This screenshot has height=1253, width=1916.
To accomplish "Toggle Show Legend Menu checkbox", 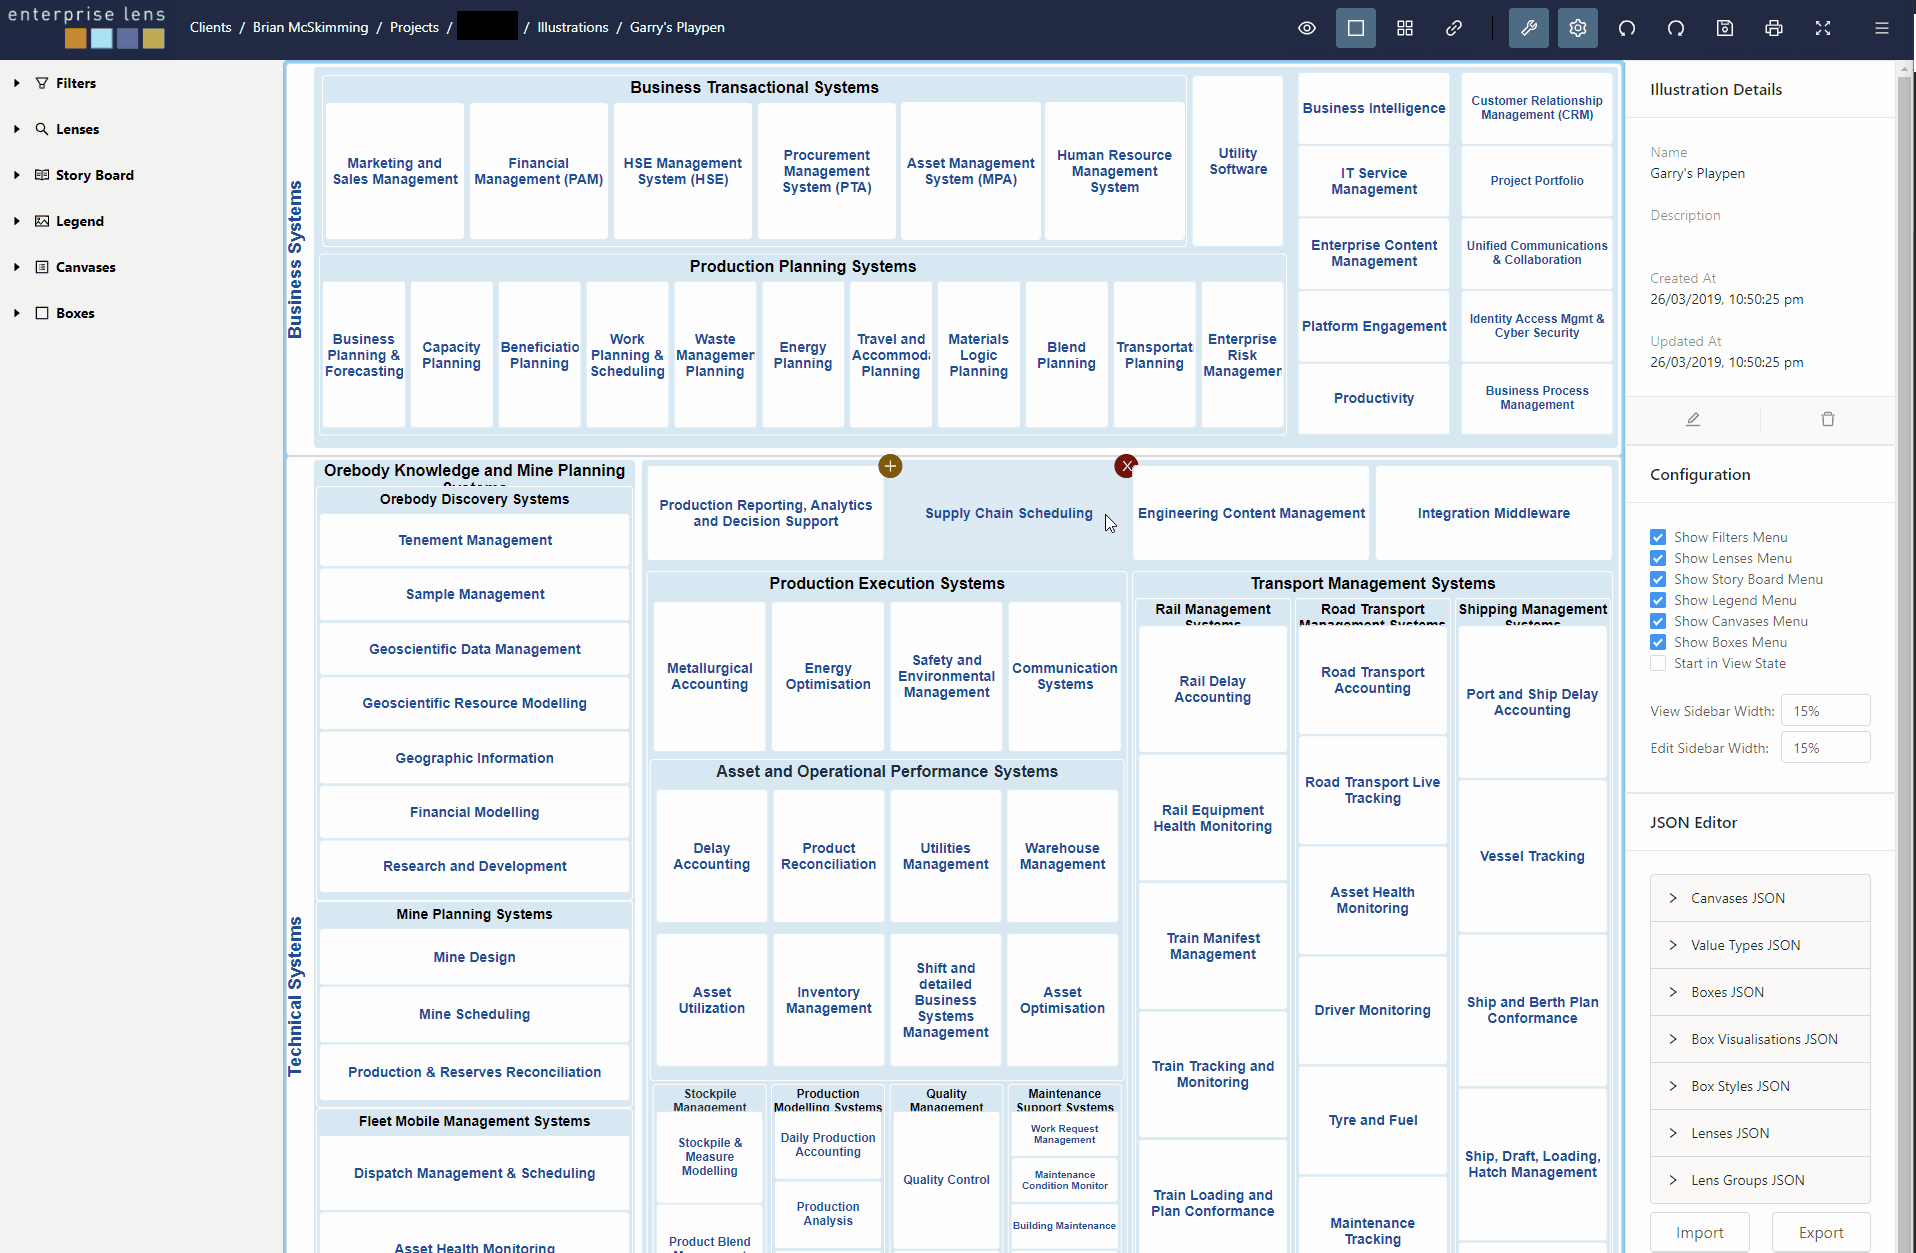I will click(1658, 600).
